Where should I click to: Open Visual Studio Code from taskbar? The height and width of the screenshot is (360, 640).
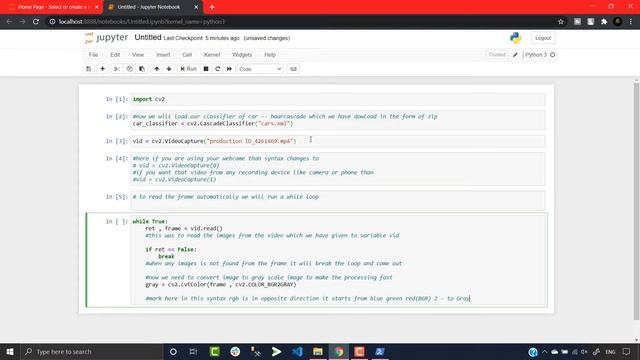click(297, 351)
